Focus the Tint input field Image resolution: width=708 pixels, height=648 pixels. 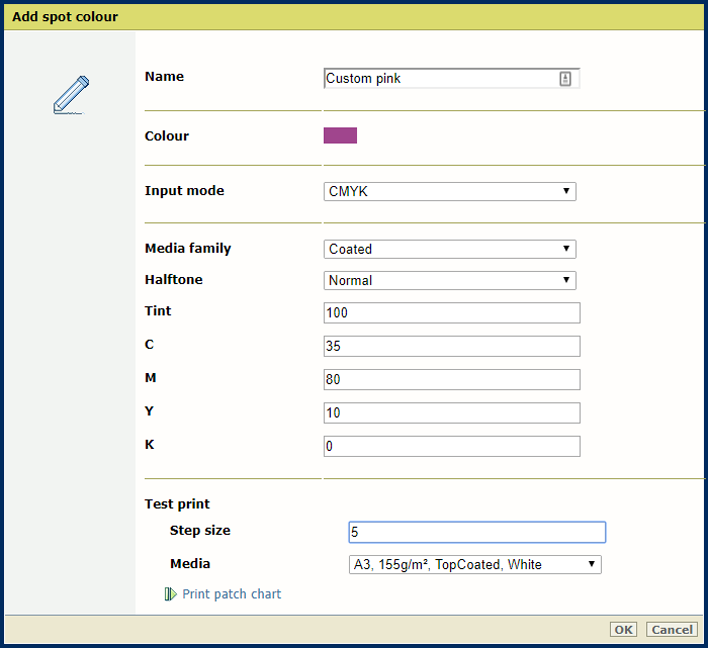[452, 313]
